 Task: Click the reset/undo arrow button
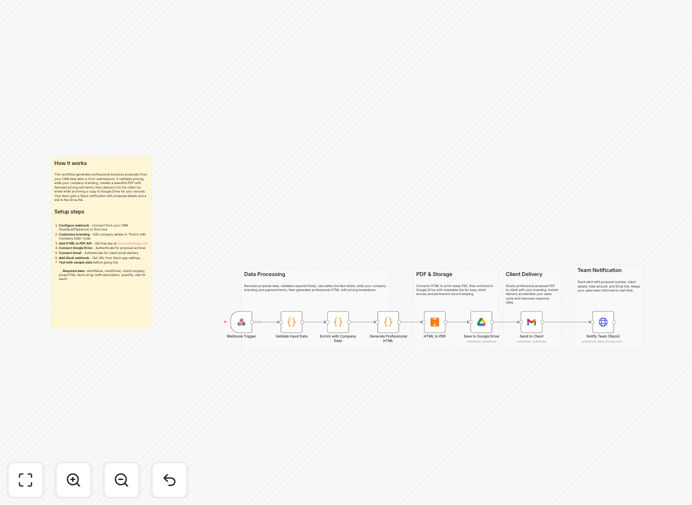[x=169, y=480]
